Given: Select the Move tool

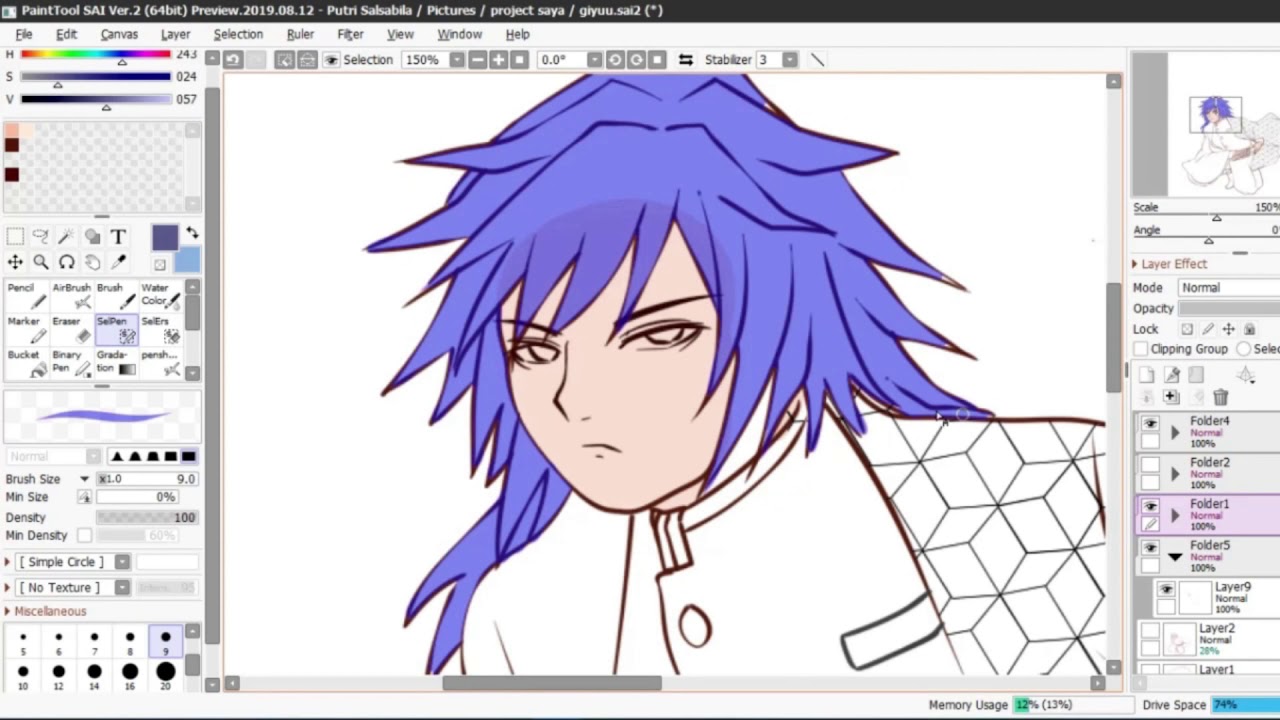Looking at the screenshot, I should (x=15, y=262).
